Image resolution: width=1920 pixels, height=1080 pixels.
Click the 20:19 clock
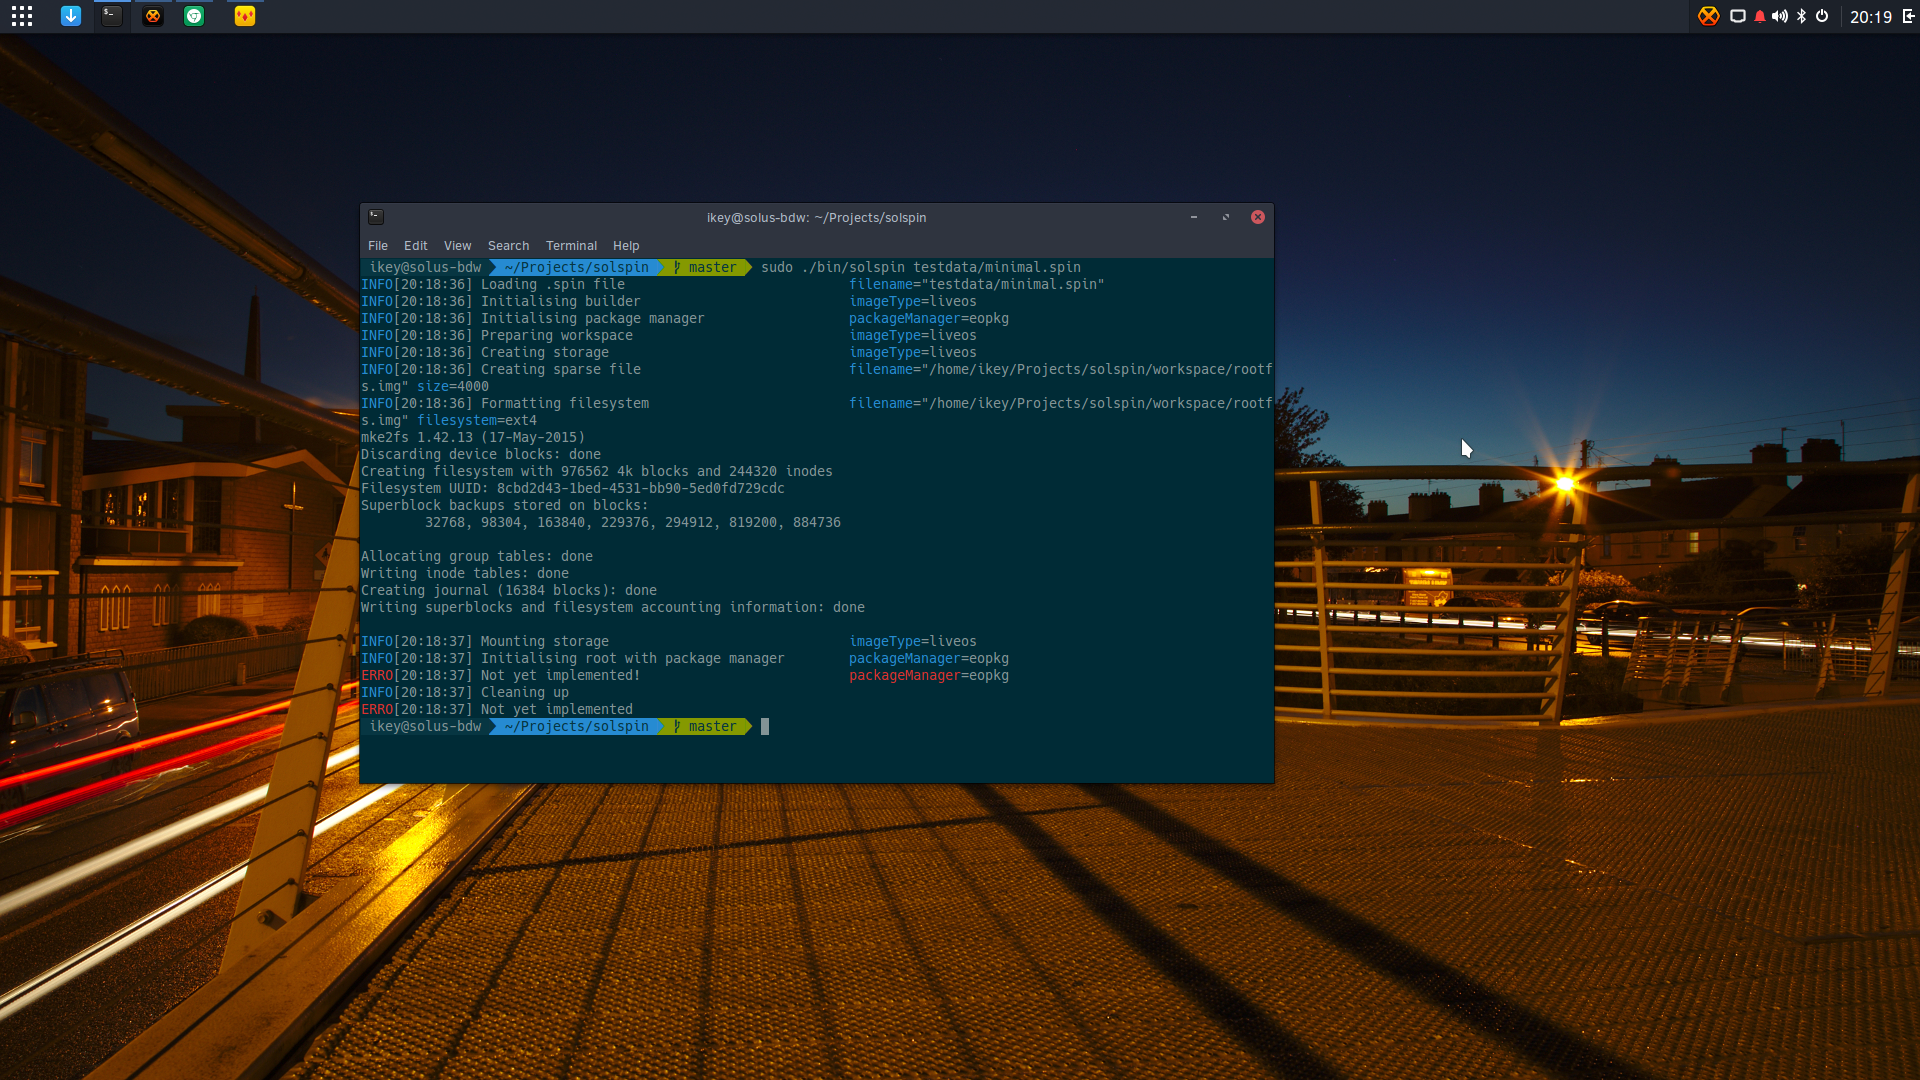1870,17
